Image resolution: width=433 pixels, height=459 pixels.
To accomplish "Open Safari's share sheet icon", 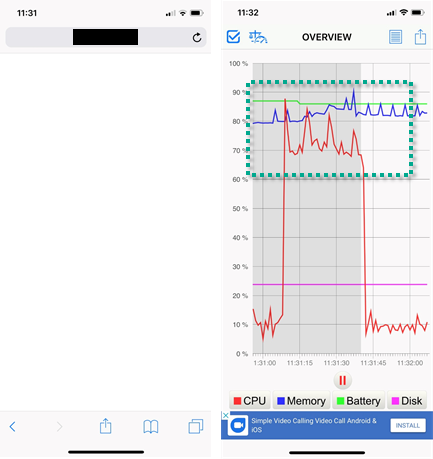I will 105,426.
